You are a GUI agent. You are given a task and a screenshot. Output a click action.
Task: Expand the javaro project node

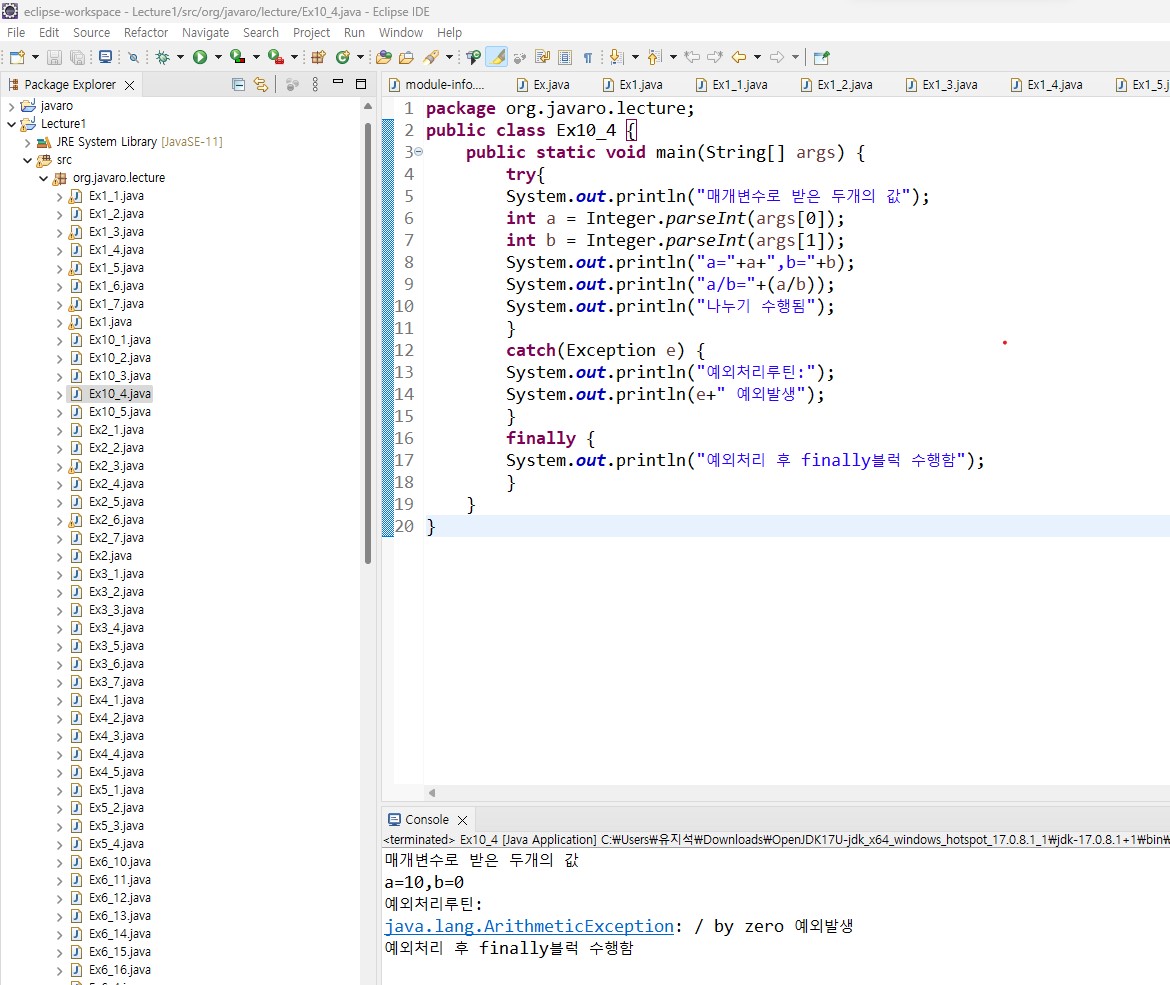click(x=11, y=106)
